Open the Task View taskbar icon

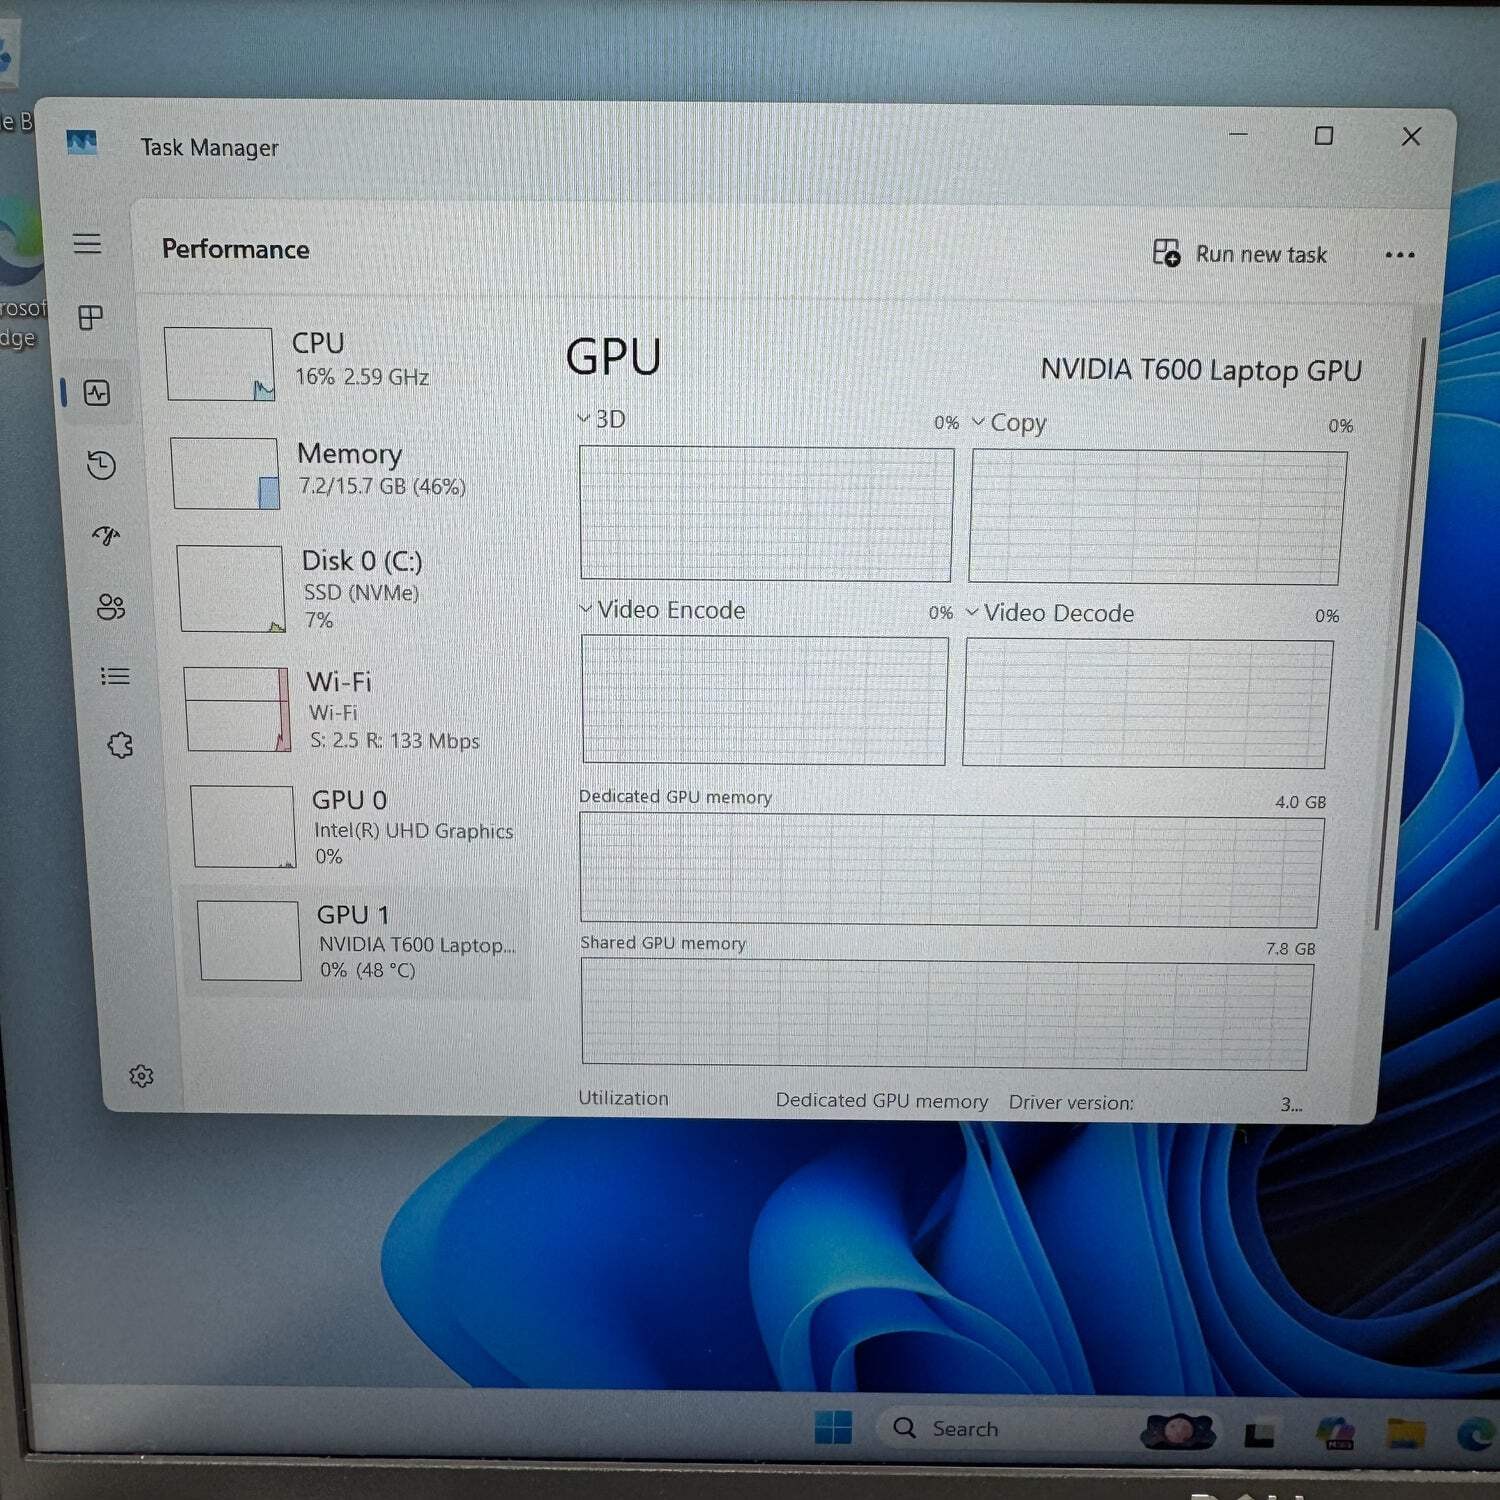(1260, 1435)
